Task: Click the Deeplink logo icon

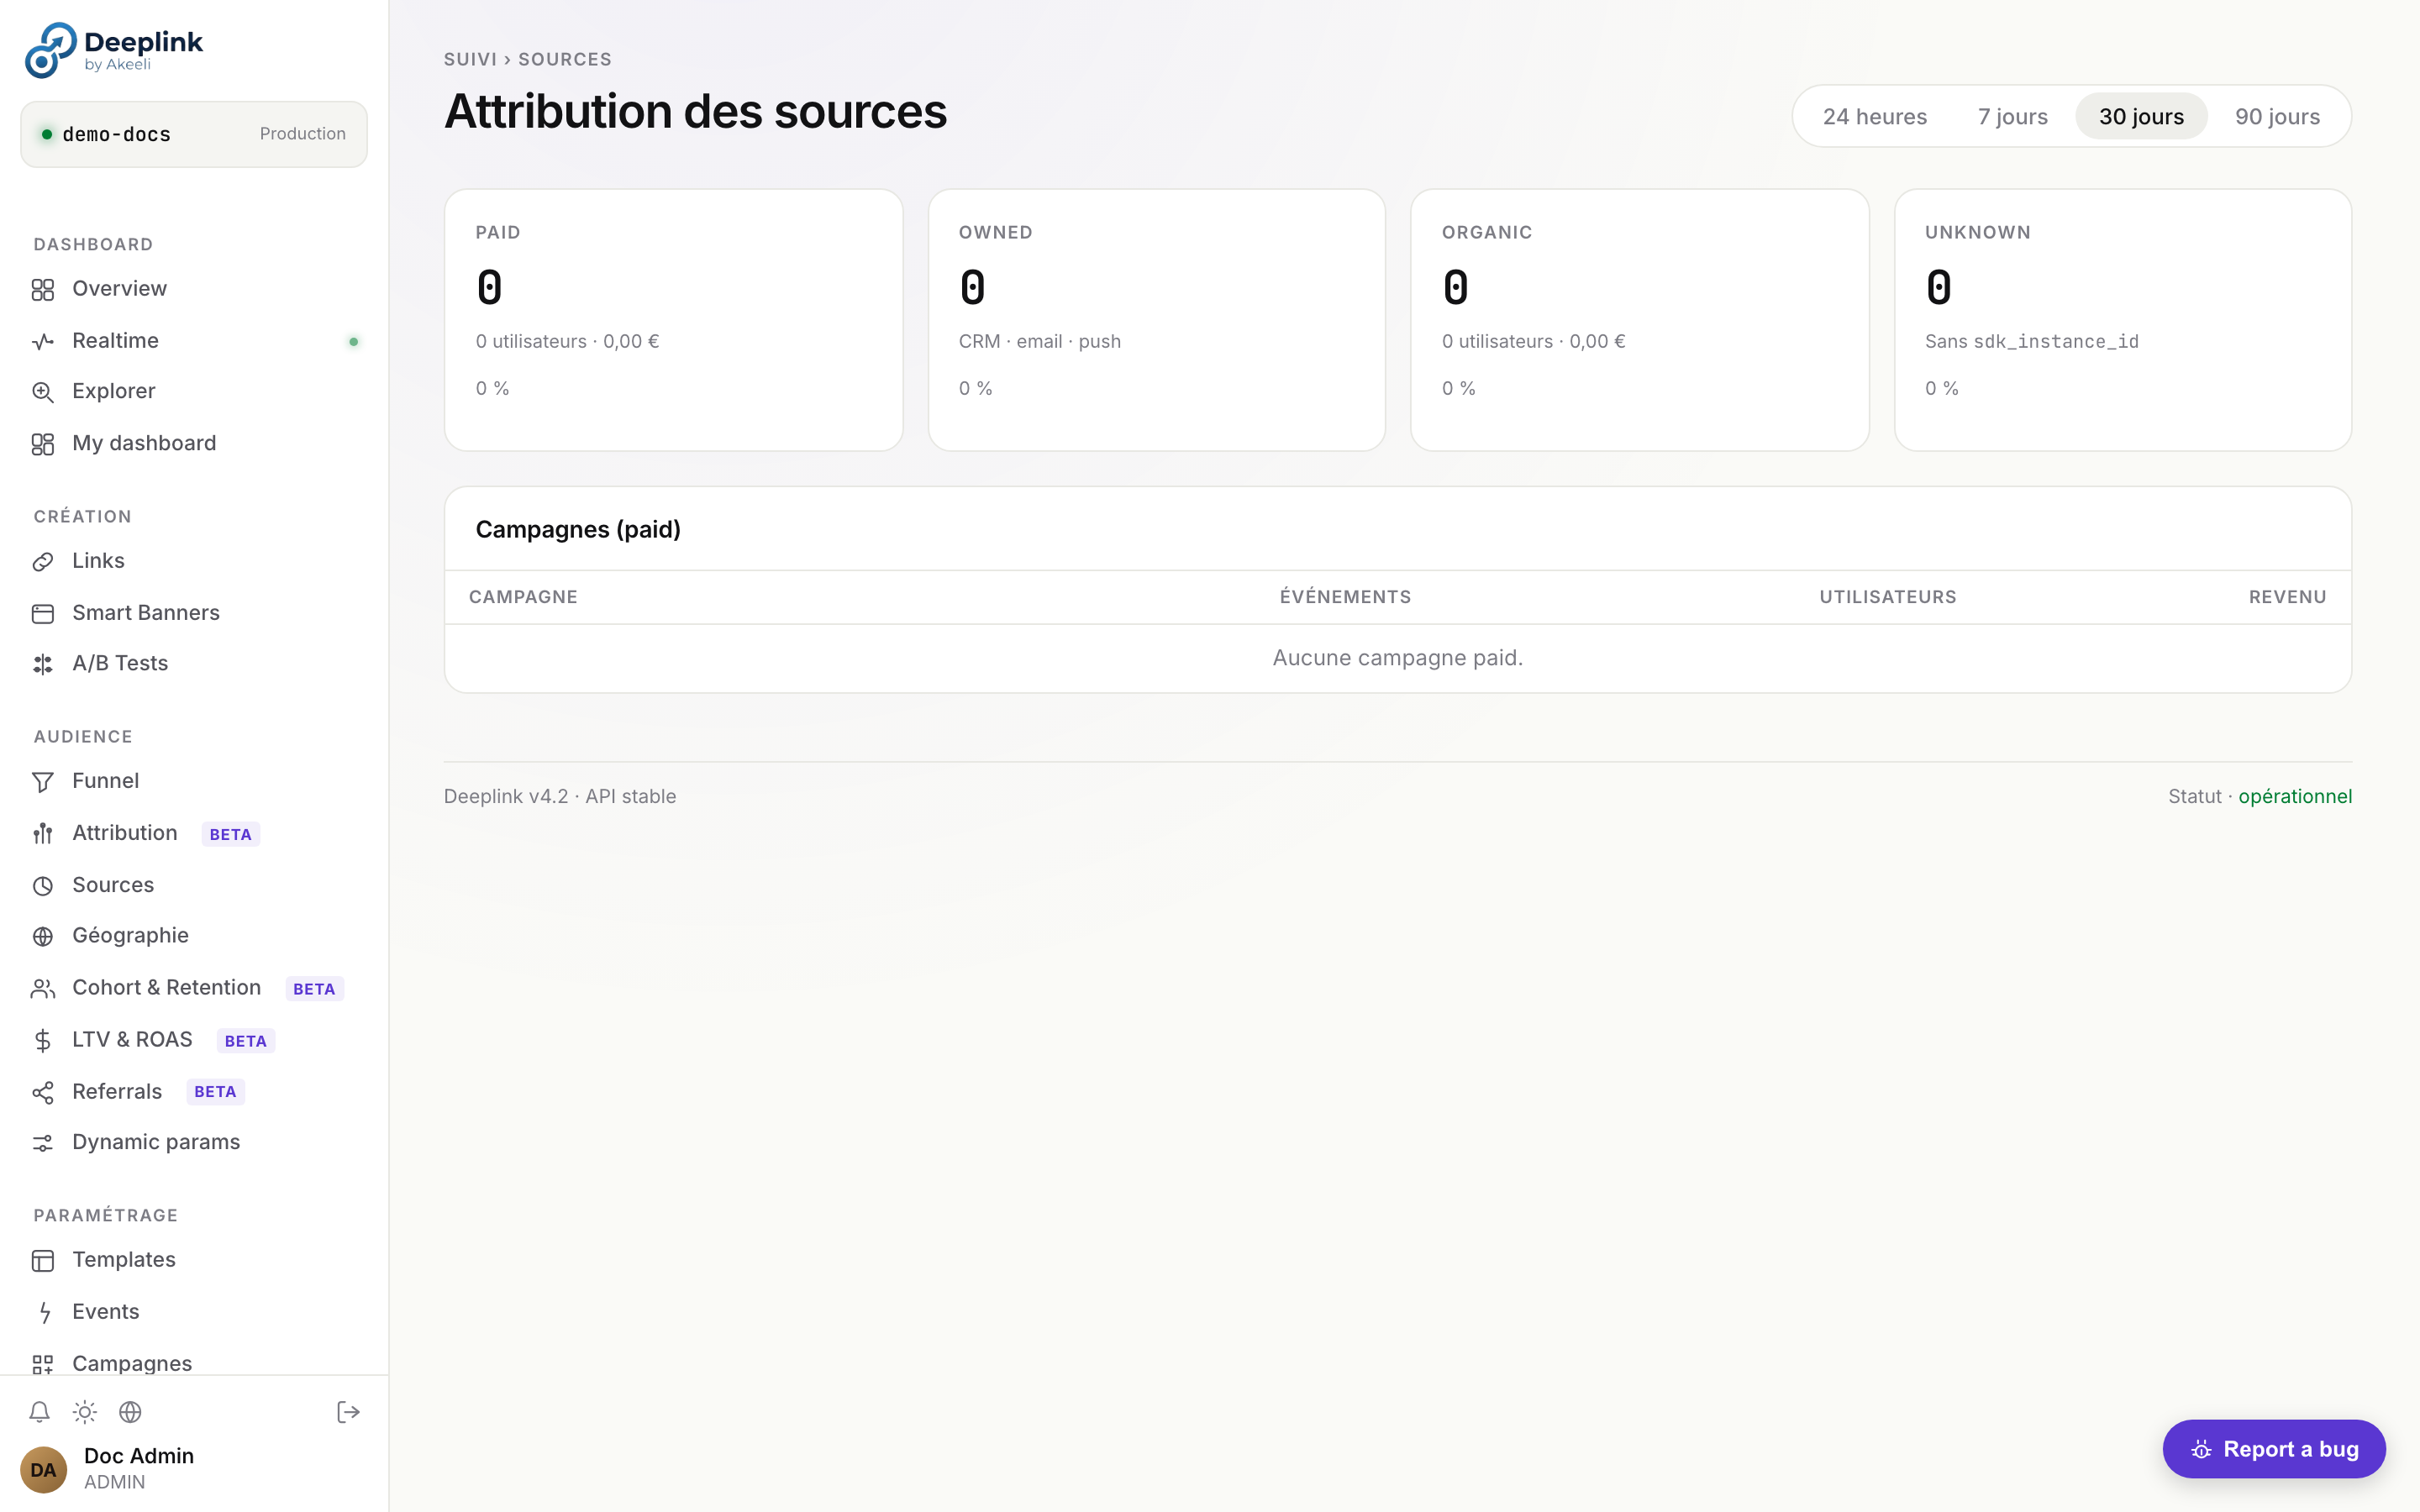Action: click(50, 50)
